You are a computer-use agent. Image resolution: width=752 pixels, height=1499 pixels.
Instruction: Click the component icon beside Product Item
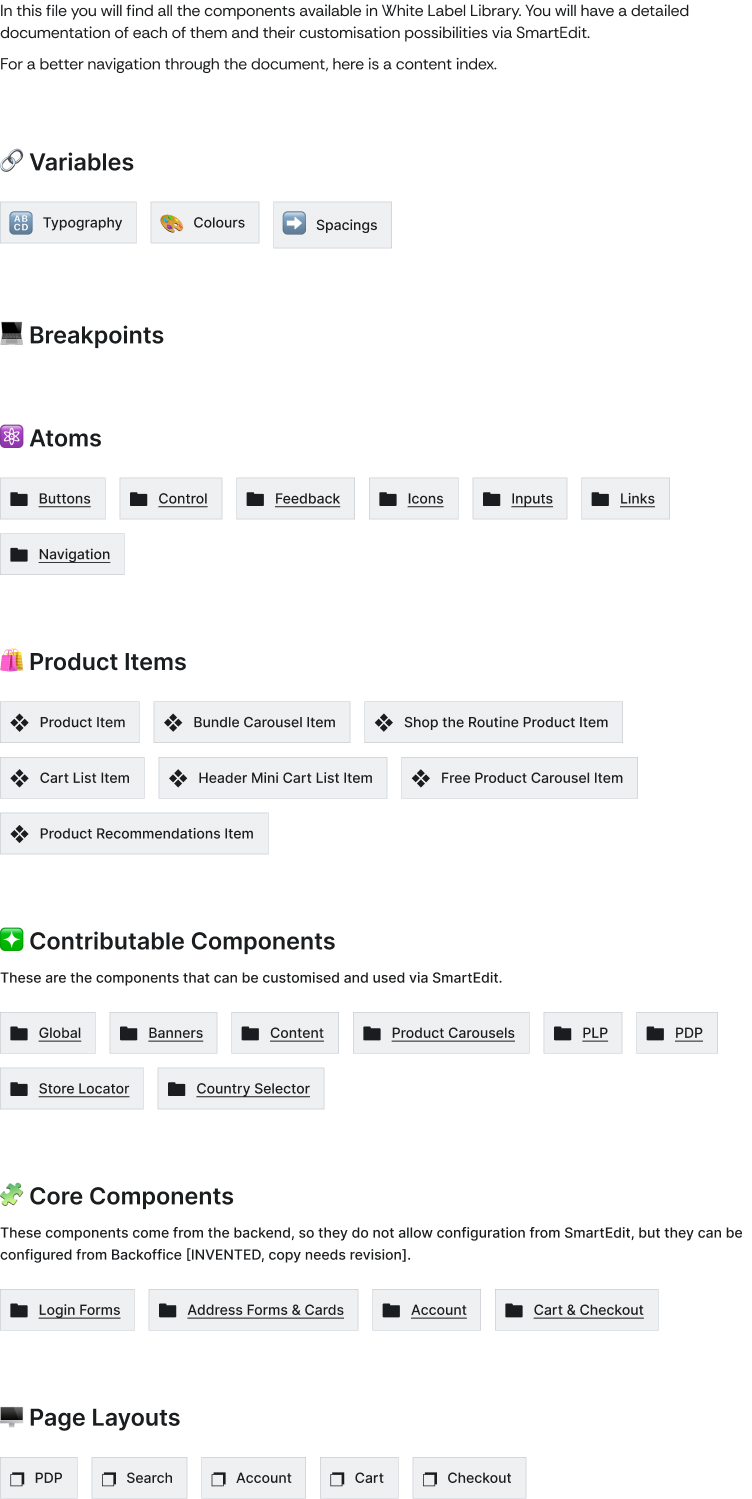19,722
